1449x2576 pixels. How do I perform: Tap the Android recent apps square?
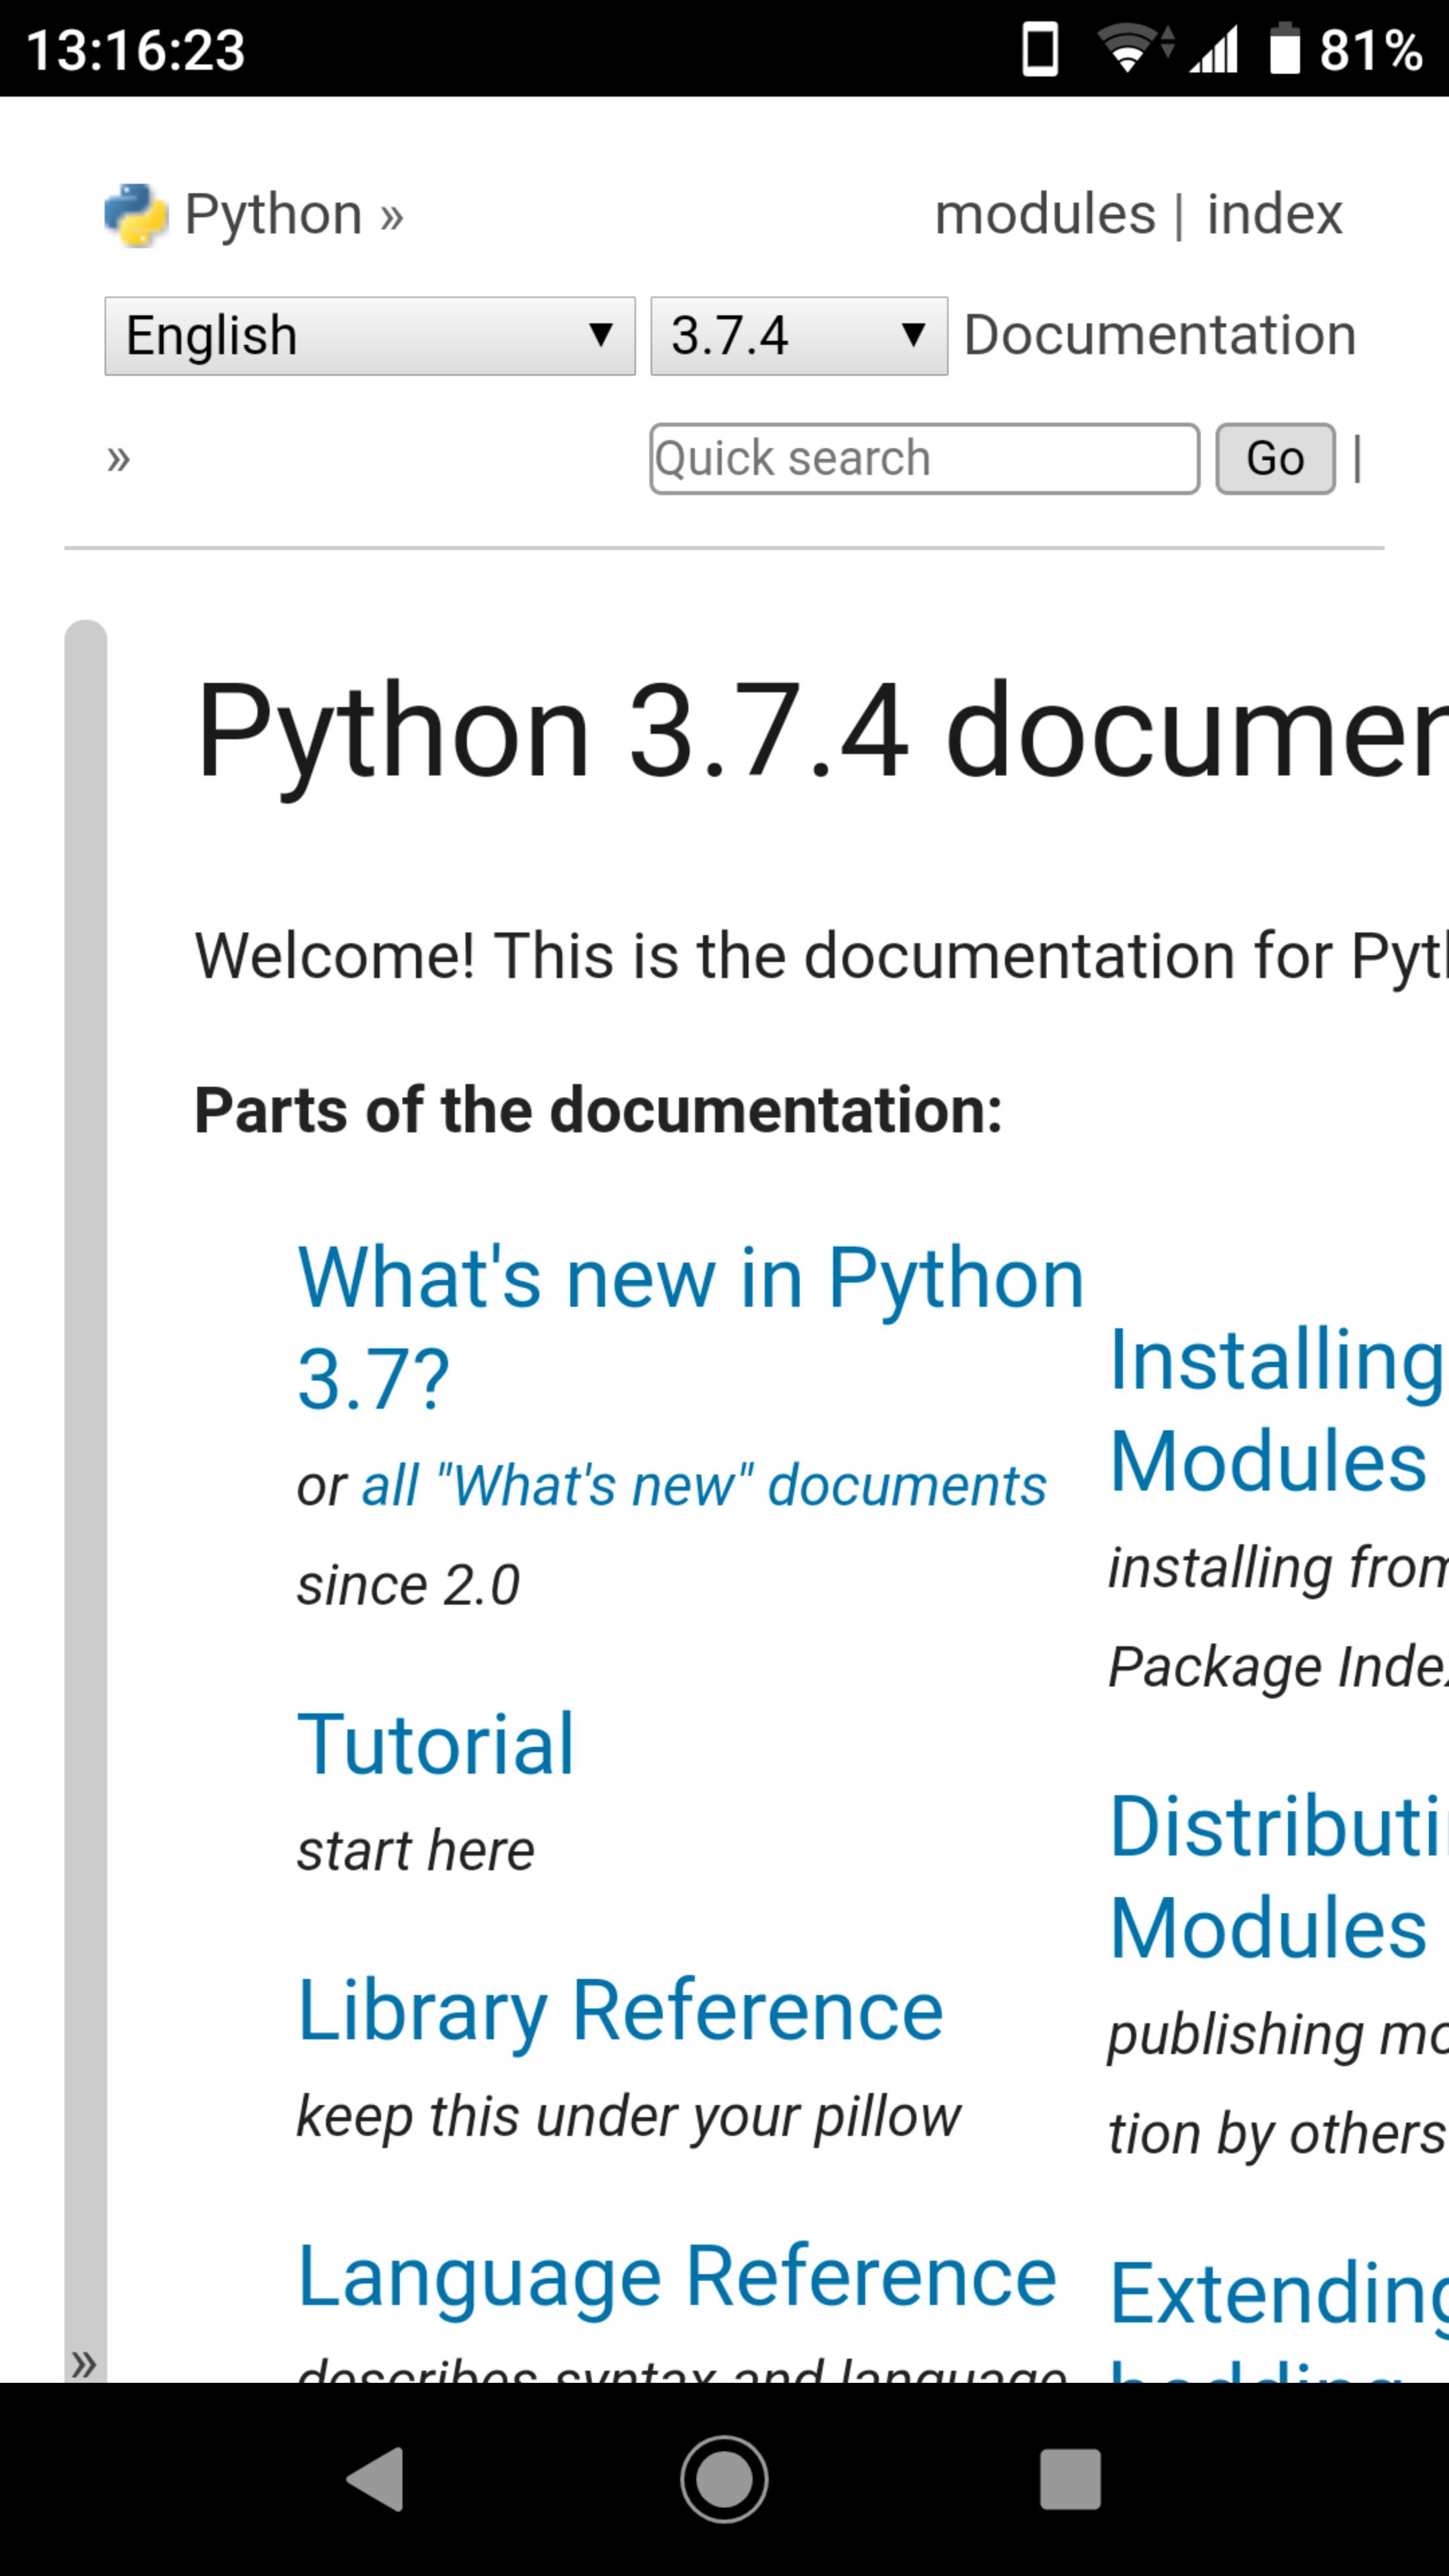[1070, 2479]
